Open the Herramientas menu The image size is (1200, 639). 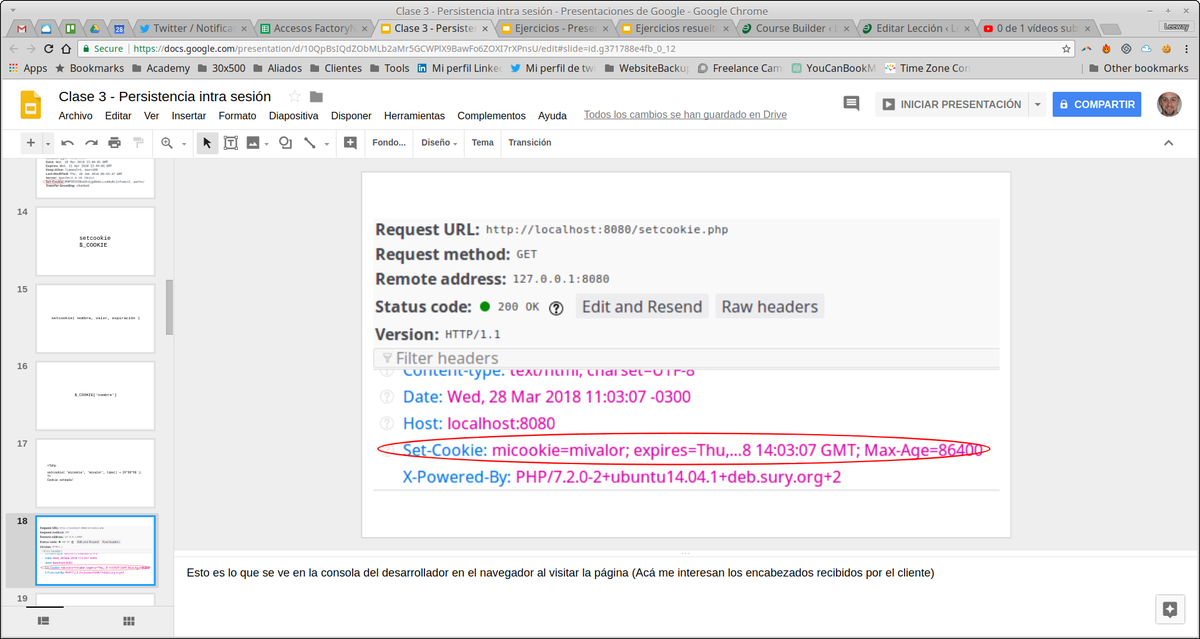click(415, 116)
